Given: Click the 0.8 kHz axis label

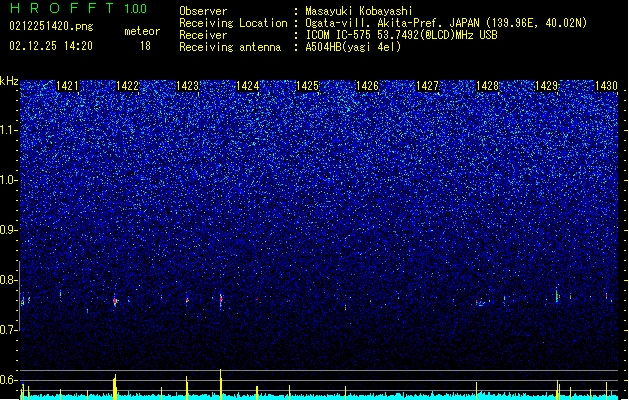Looking at the screenshot, I should (9, 280).
